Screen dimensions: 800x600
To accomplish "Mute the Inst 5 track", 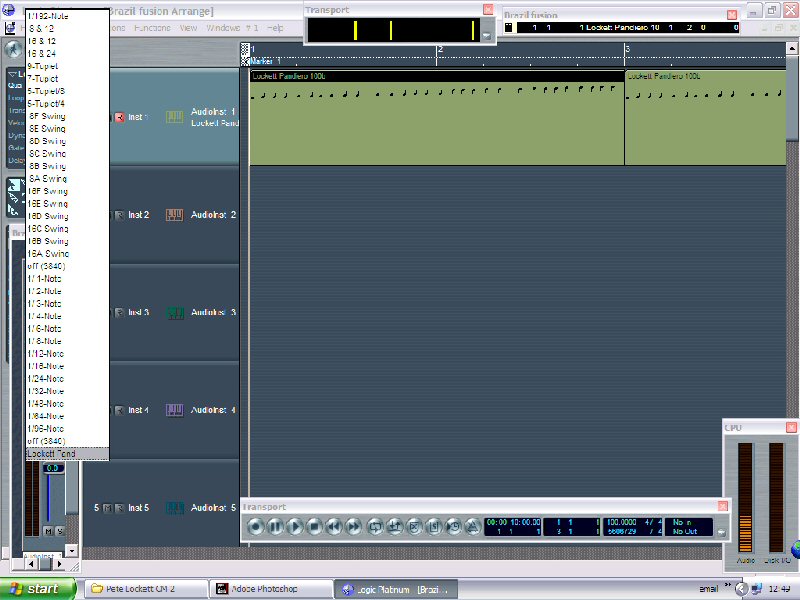I will click(107, 508).
